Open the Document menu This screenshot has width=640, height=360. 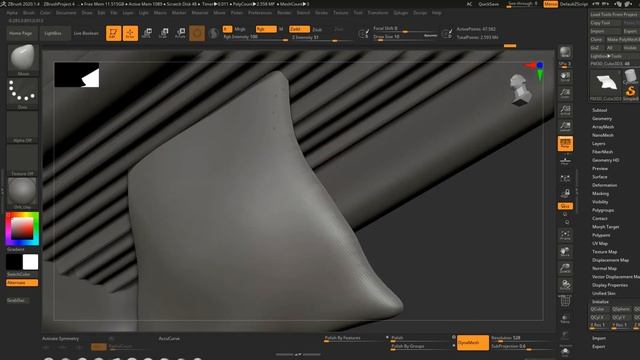point(66,13)
